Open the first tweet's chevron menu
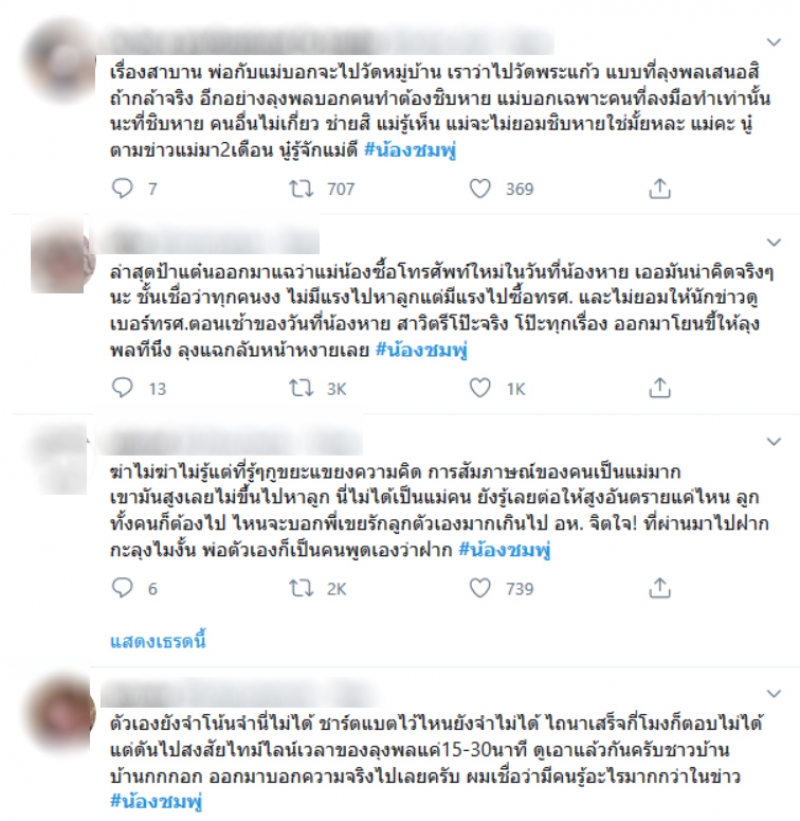This screenshot has width=800, height=821. [774, 42]
